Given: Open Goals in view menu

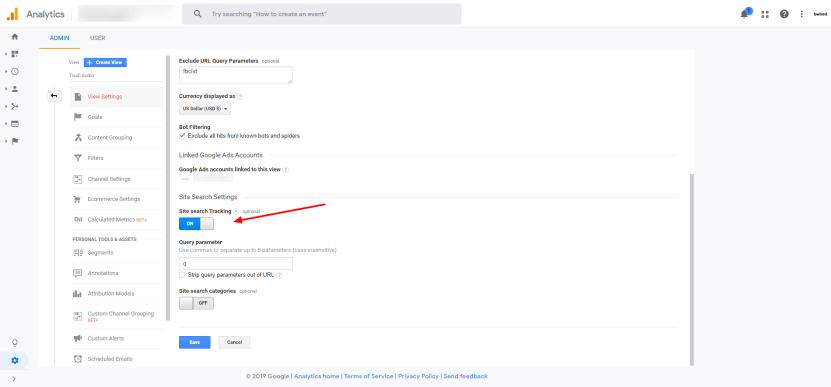Looking at the screenshot, I should [x=117, y=117].
